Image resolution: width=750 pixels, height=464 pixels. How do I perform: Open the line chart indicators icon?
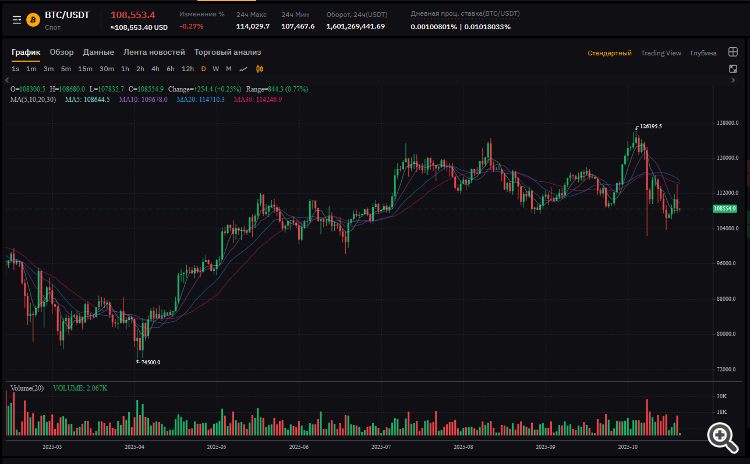pyautogui.click(x=243, y=69)
